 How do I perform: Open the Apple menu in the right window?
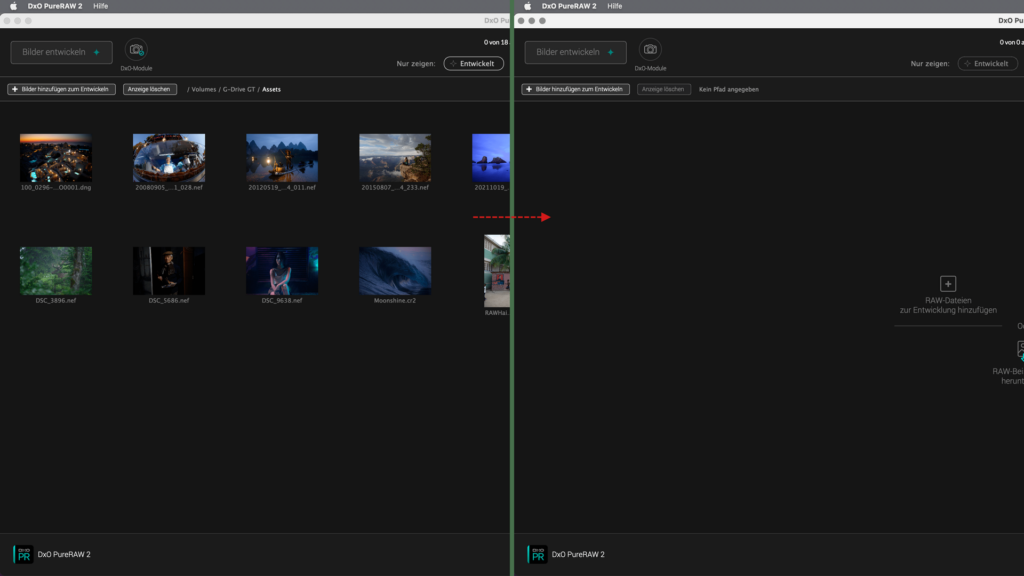pyautogui.click(x=527, y=6)
